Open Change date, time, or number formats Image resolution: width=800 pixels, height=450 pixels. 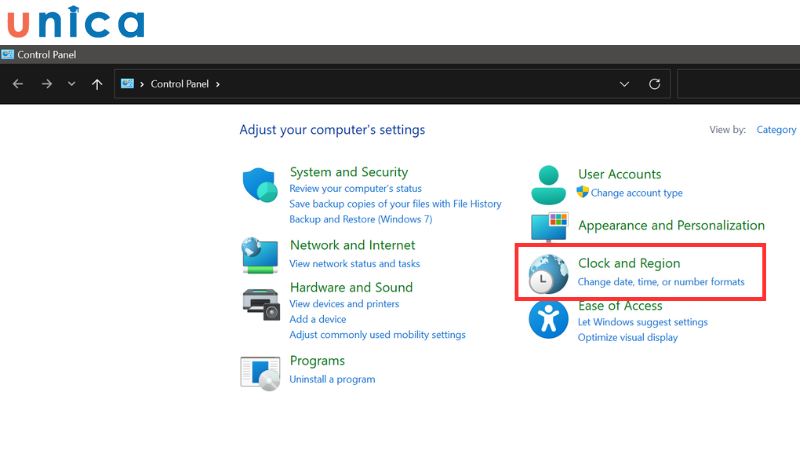[x=661, y=282]
